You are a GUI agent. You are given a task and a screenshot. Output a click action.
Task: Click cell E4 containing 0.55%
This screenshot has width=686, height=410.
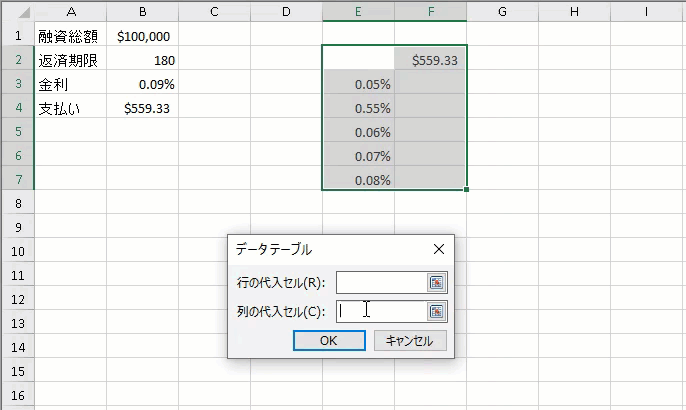[x=358, y=109]
